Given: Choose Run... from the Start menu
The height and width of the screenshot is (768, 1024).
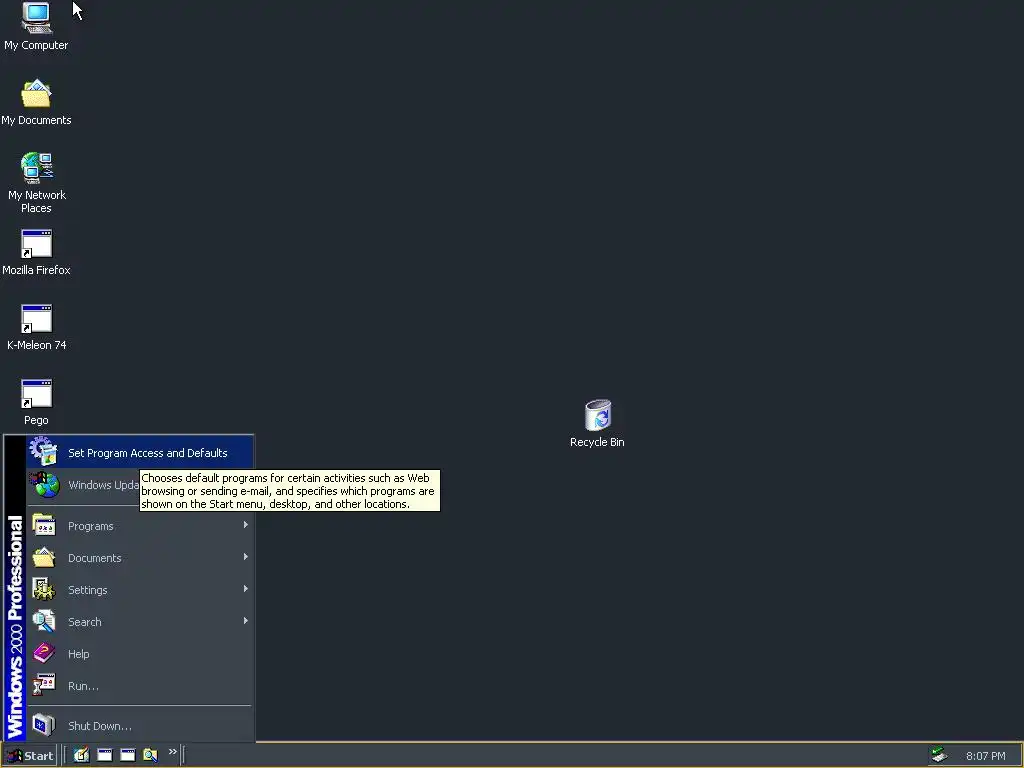Looking at the screenshot, I should click(x=140, y=686).
